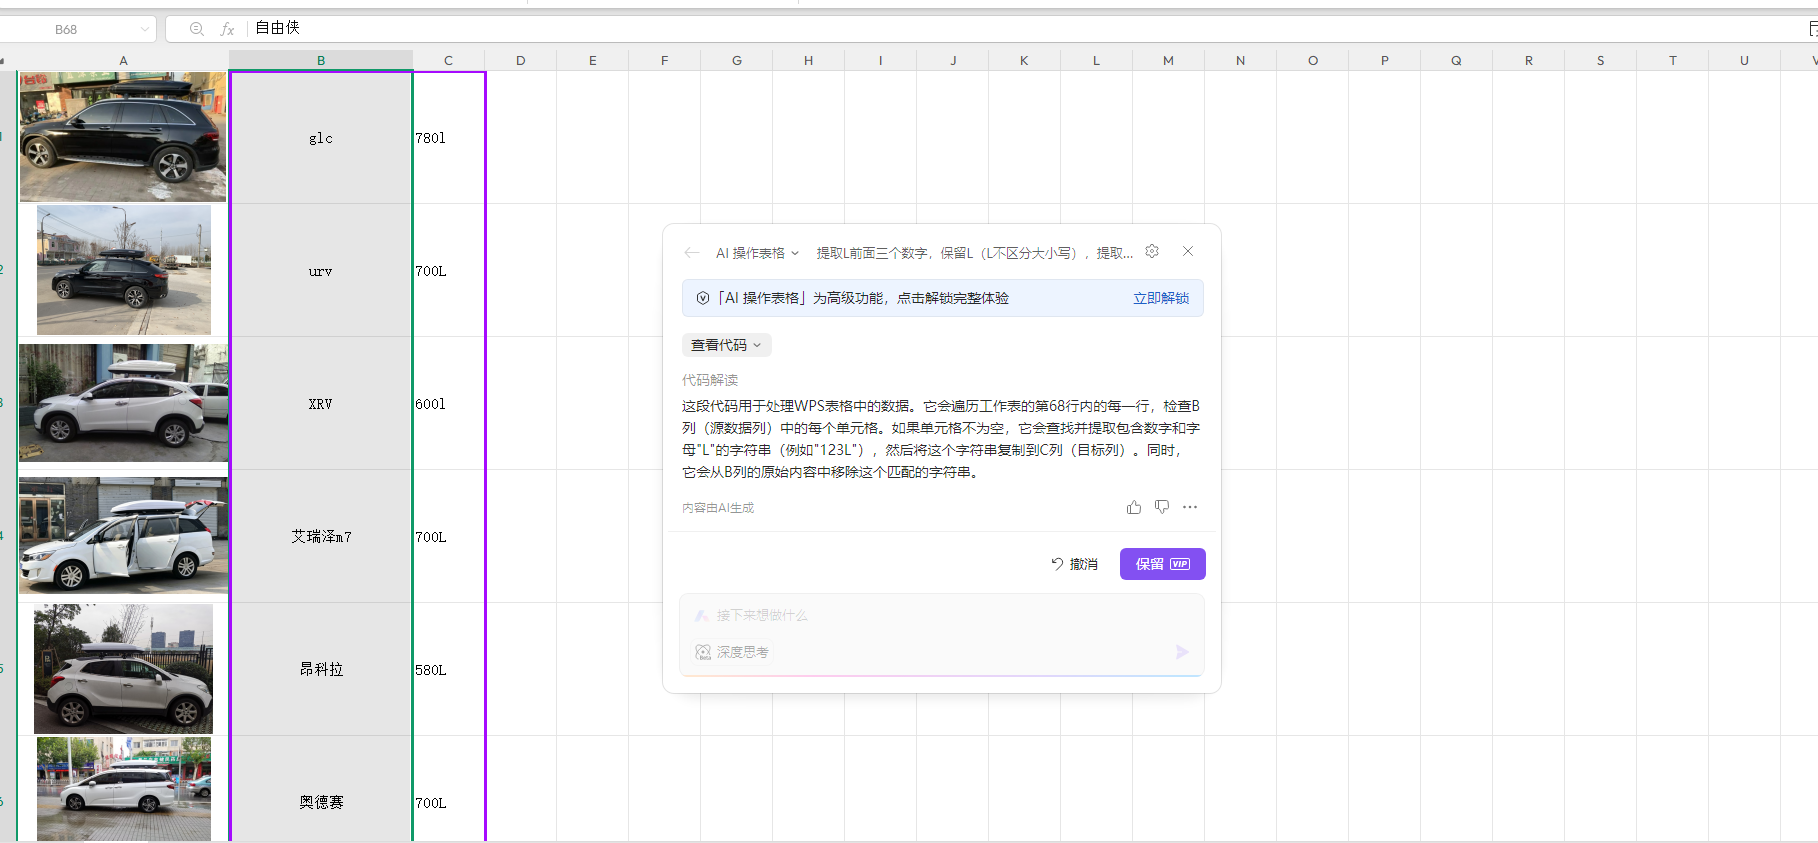
Task: Click the 接下来想做什么 prompt input
Action: [940, 616]
